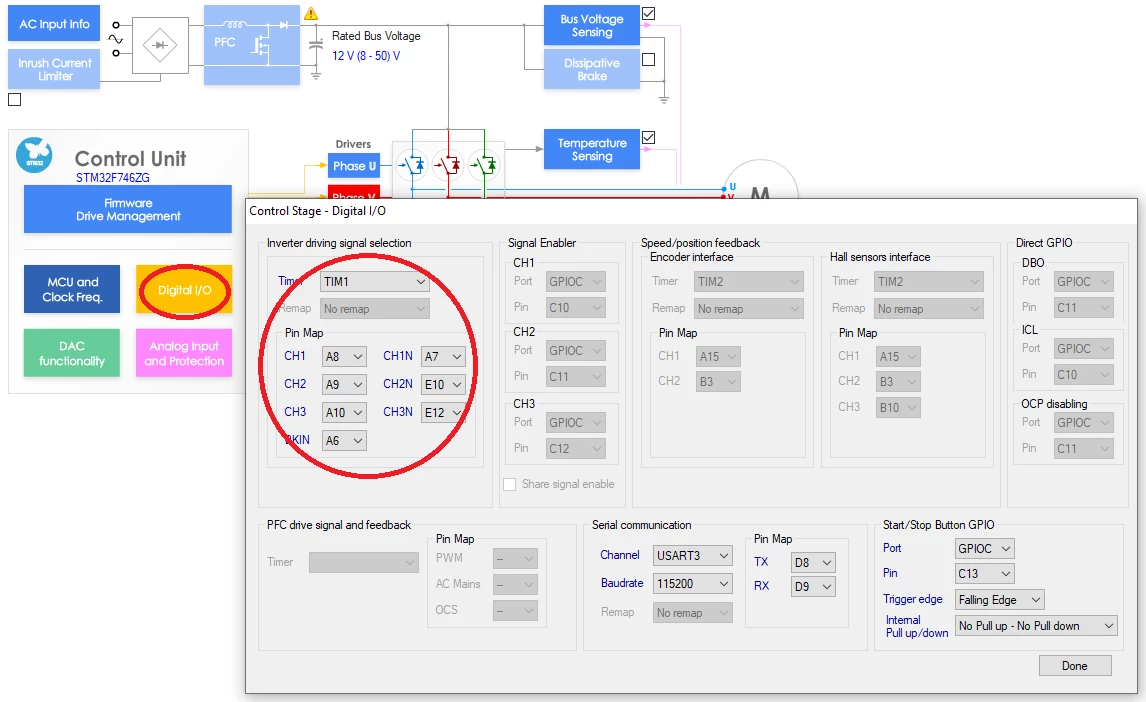Toggle the Bus Voltage Sensing checkbox

click(x=648, y=13)
